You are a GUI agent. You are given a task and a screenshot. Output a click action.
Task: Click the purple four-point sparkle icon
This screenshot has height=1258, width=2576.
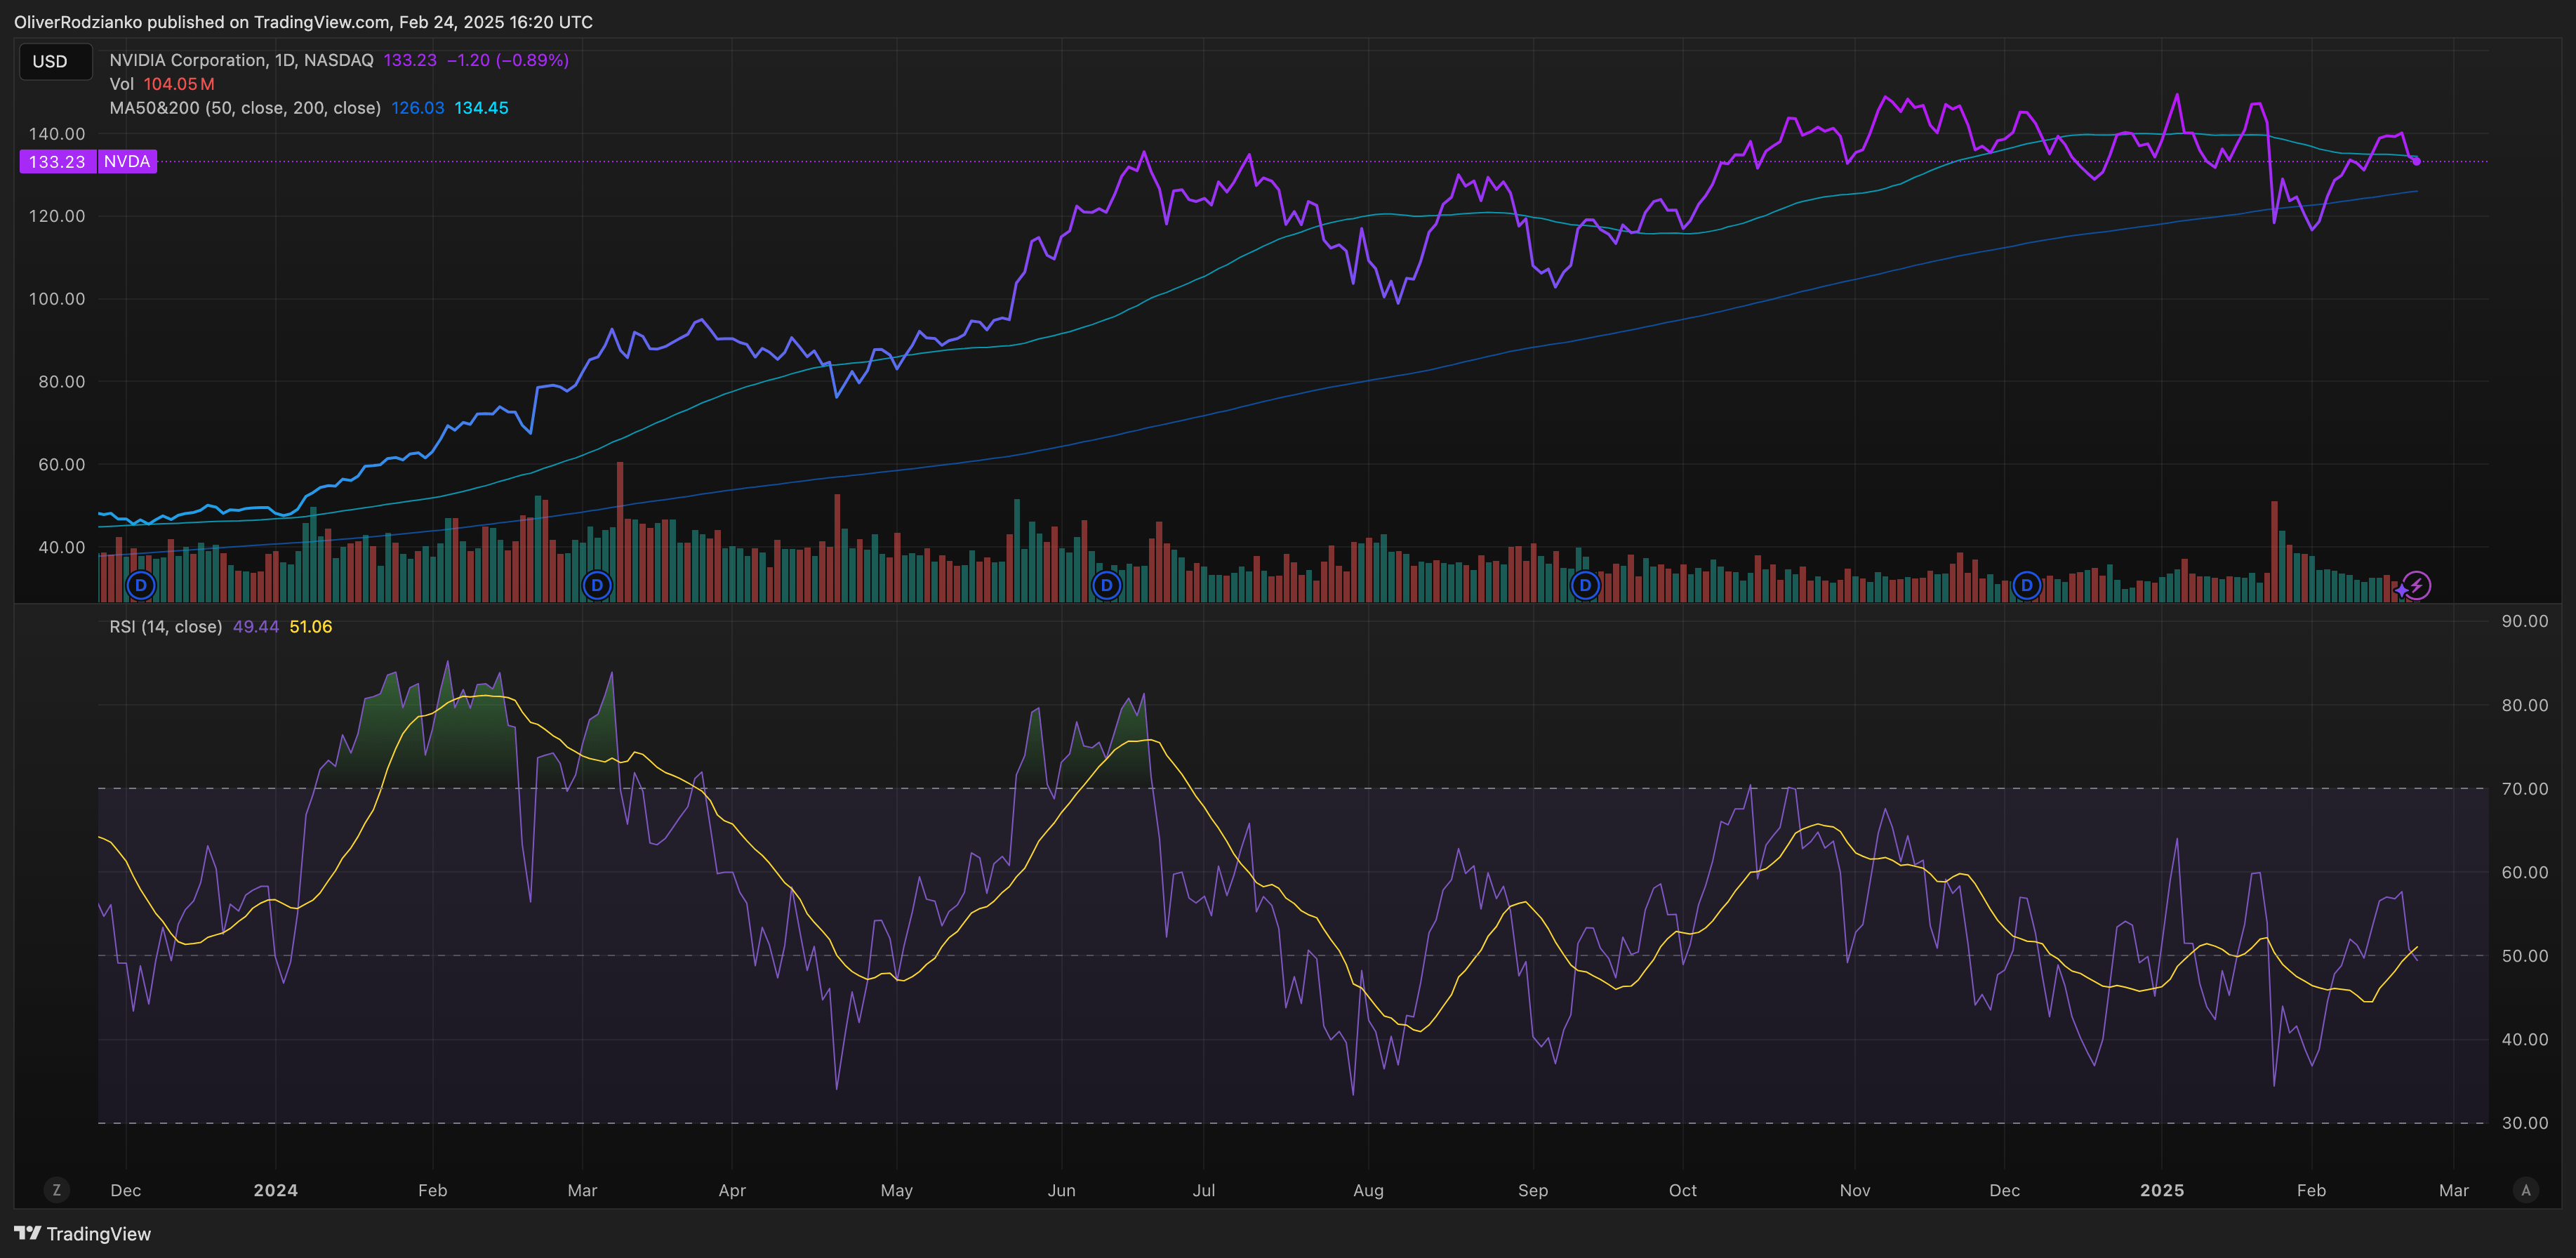click(2401, 590)
